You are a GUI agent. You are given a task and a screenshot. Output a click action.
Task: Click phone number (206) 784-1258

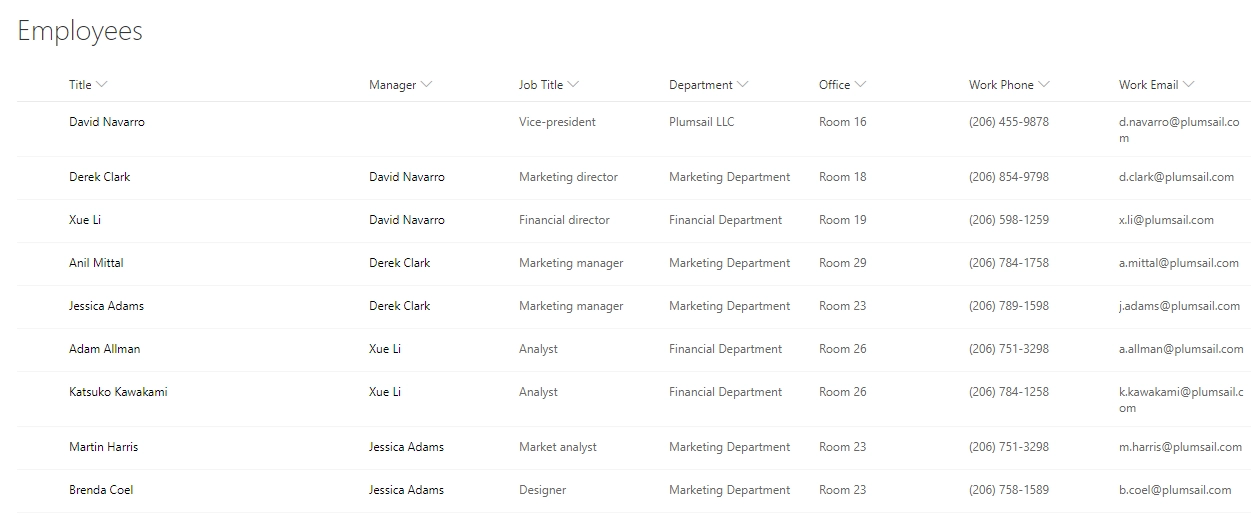tap(1009, 392)
